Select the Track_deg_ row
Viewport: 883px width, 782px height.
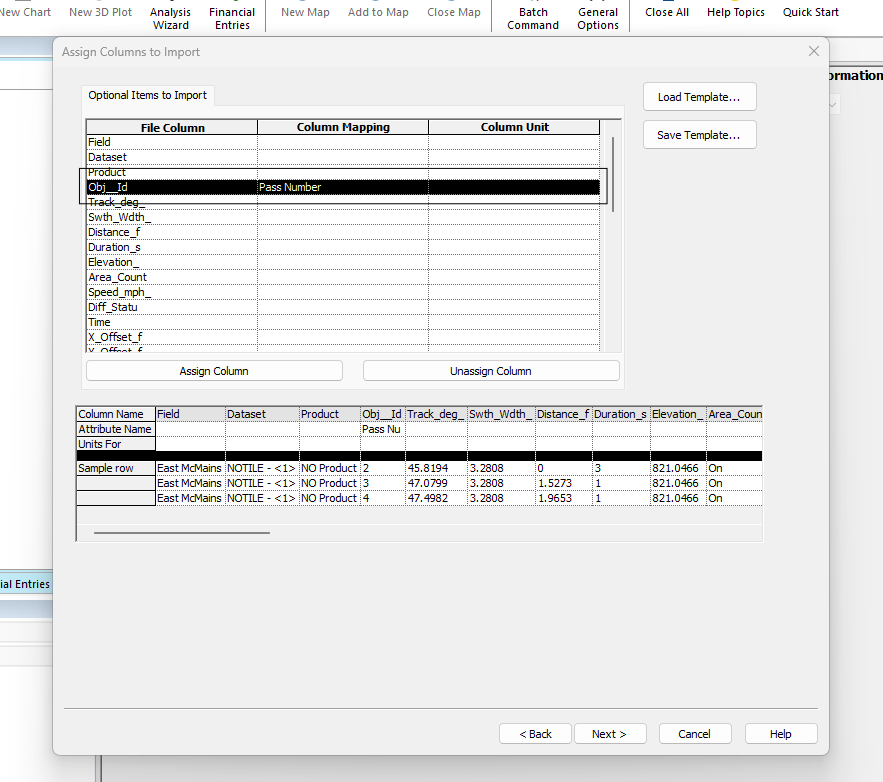pos(343,202)
